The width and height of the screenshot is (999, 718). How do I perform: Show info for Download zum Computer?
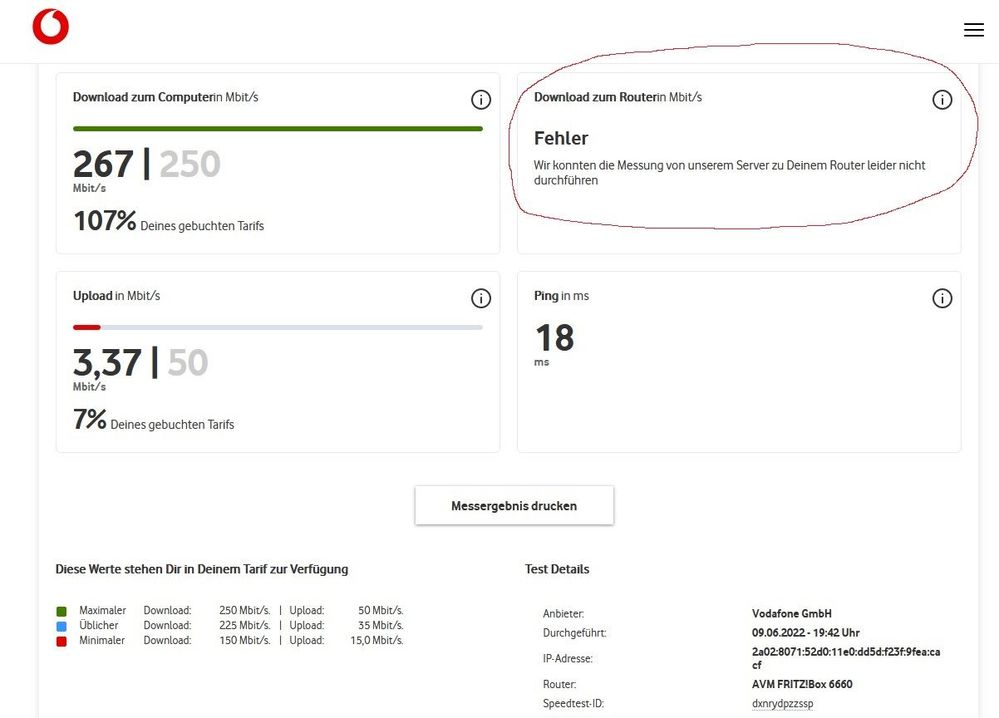(x=481, y=99)
